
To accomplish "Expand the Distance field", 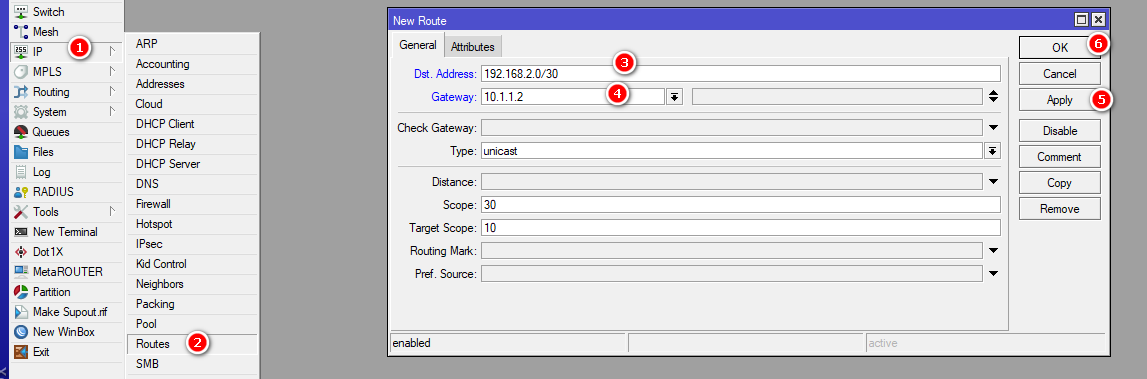I will 993,181.
